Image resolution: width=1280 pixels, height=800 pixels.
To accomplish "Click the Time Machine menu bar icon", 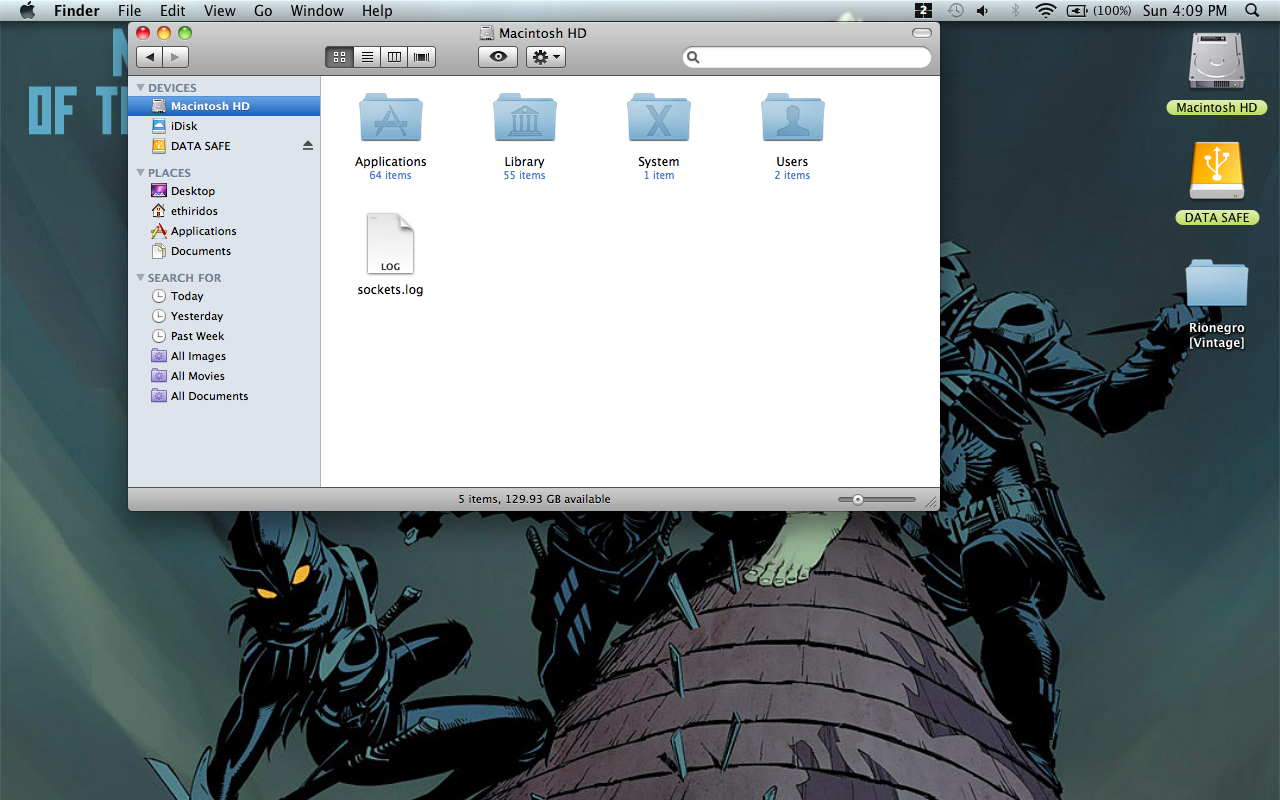I will tap(956, 11).
